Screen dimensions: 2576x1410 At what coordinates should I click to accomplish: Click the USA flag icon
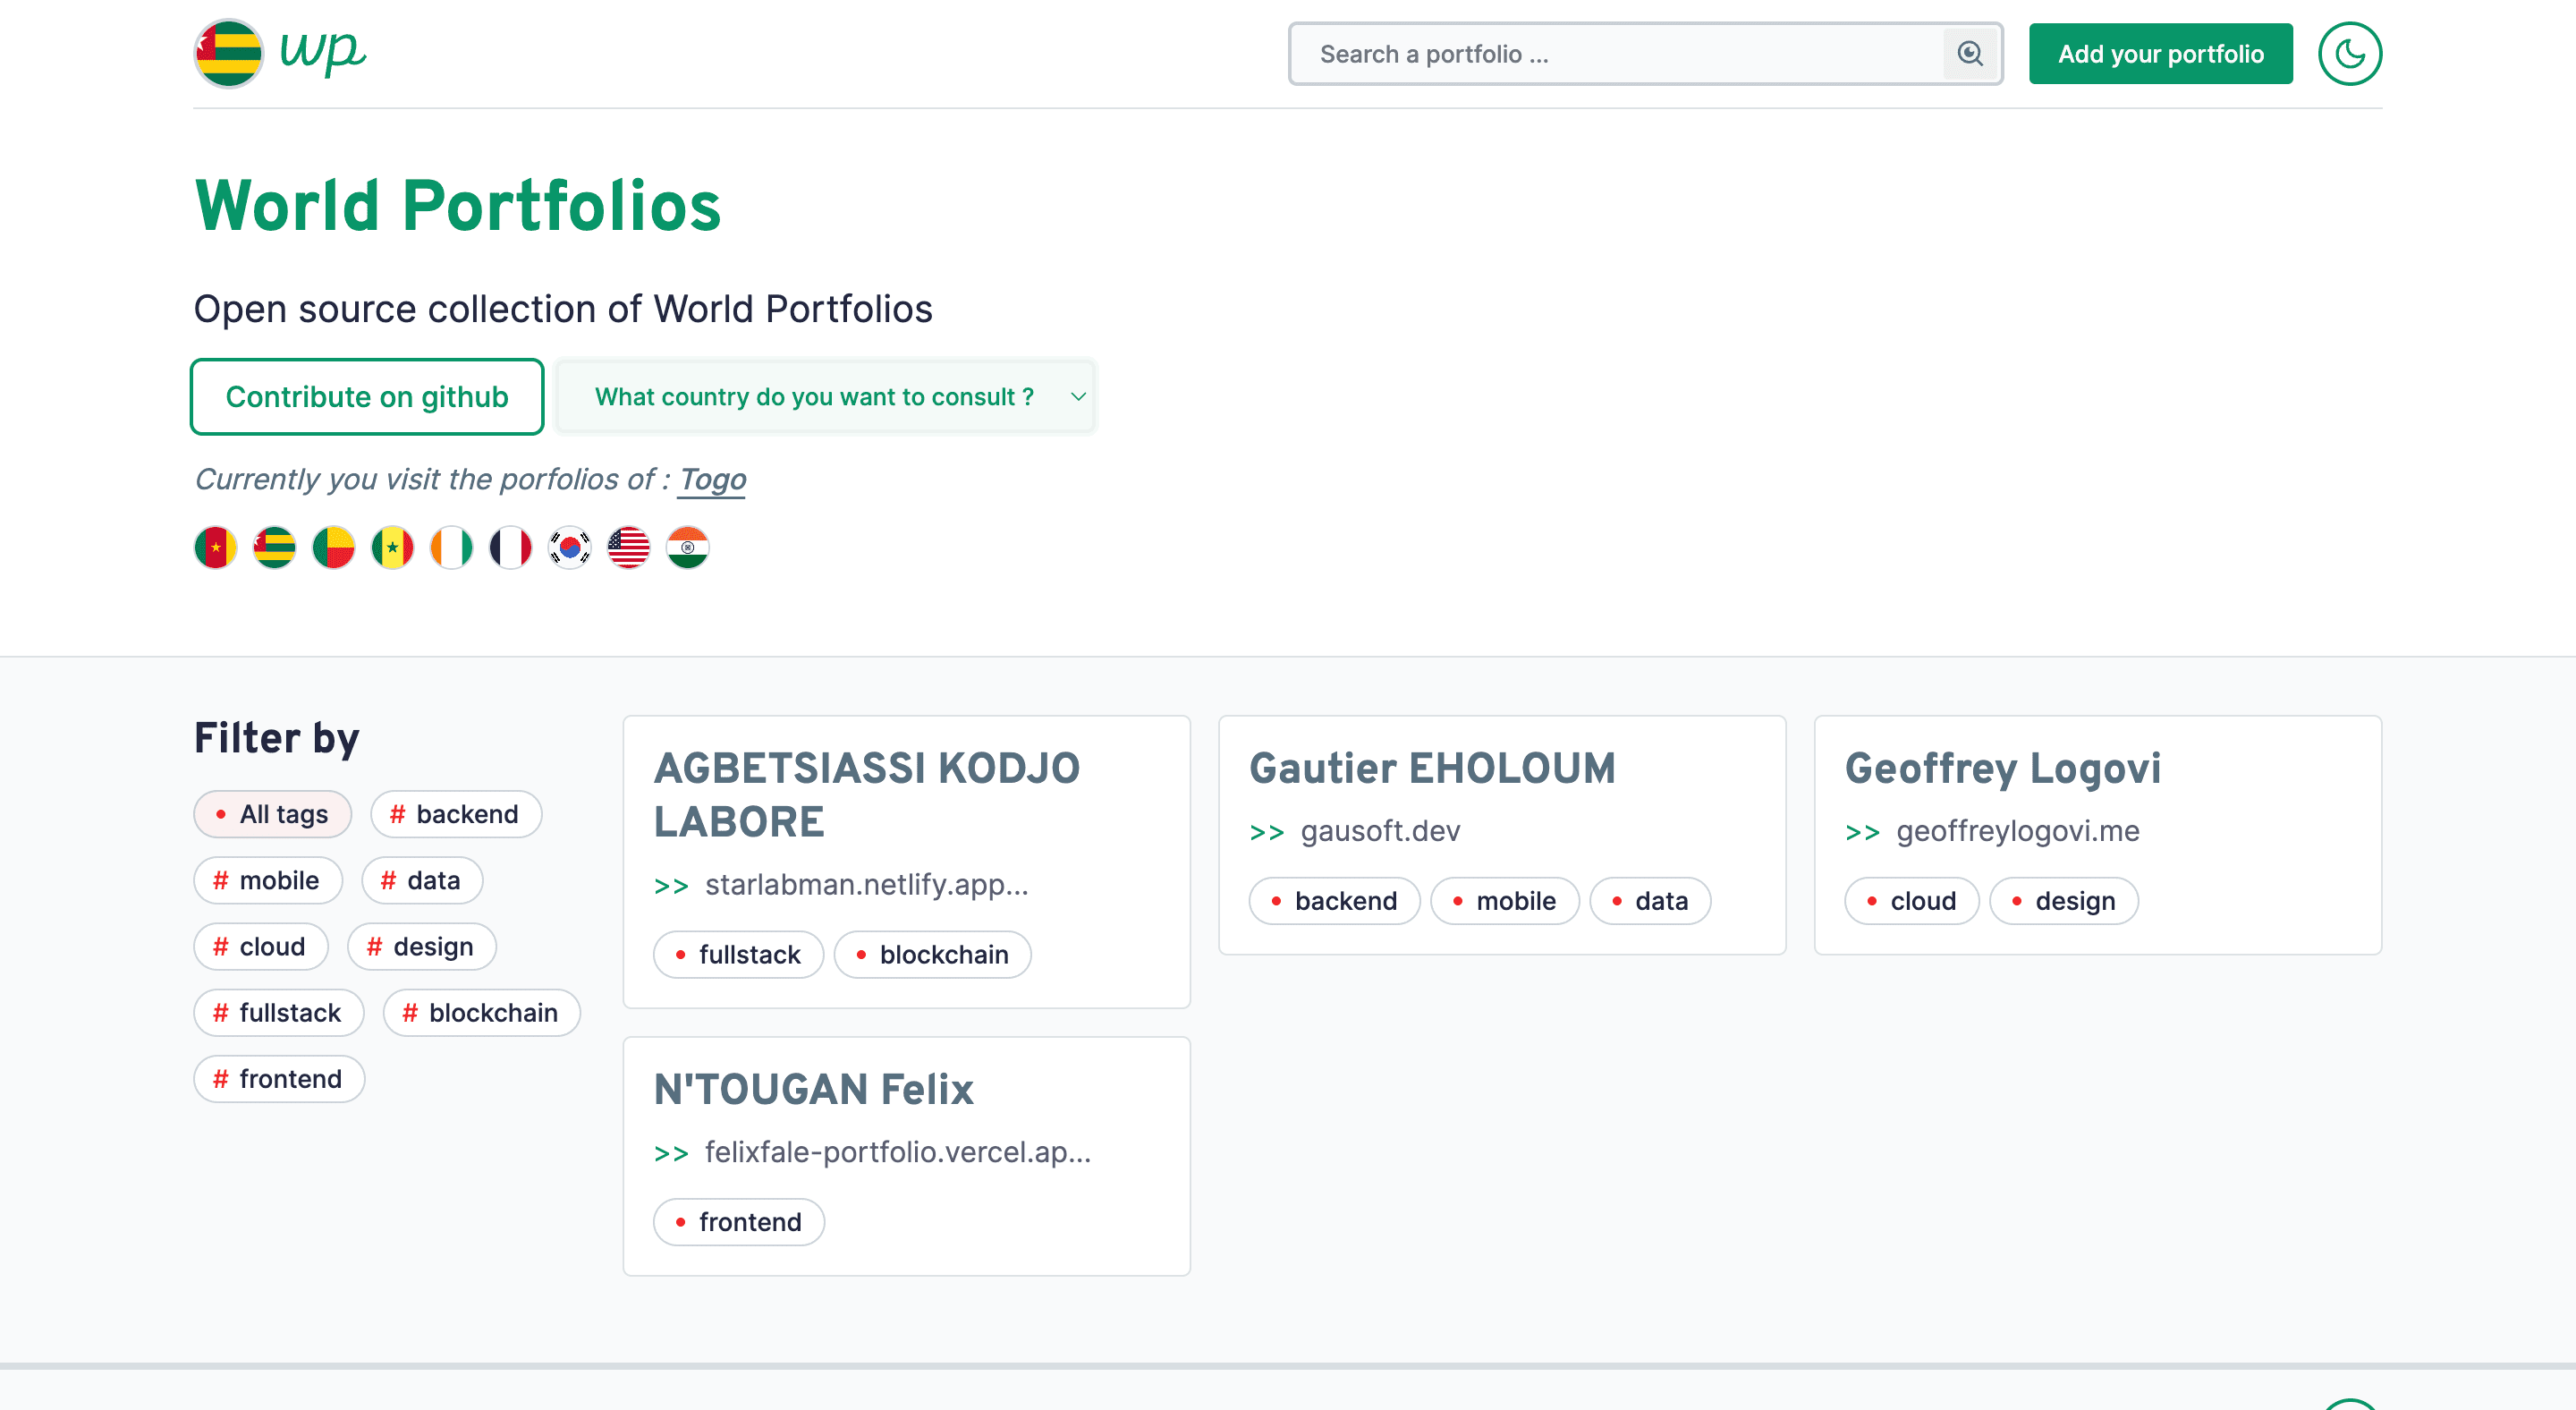coord(628,547)
